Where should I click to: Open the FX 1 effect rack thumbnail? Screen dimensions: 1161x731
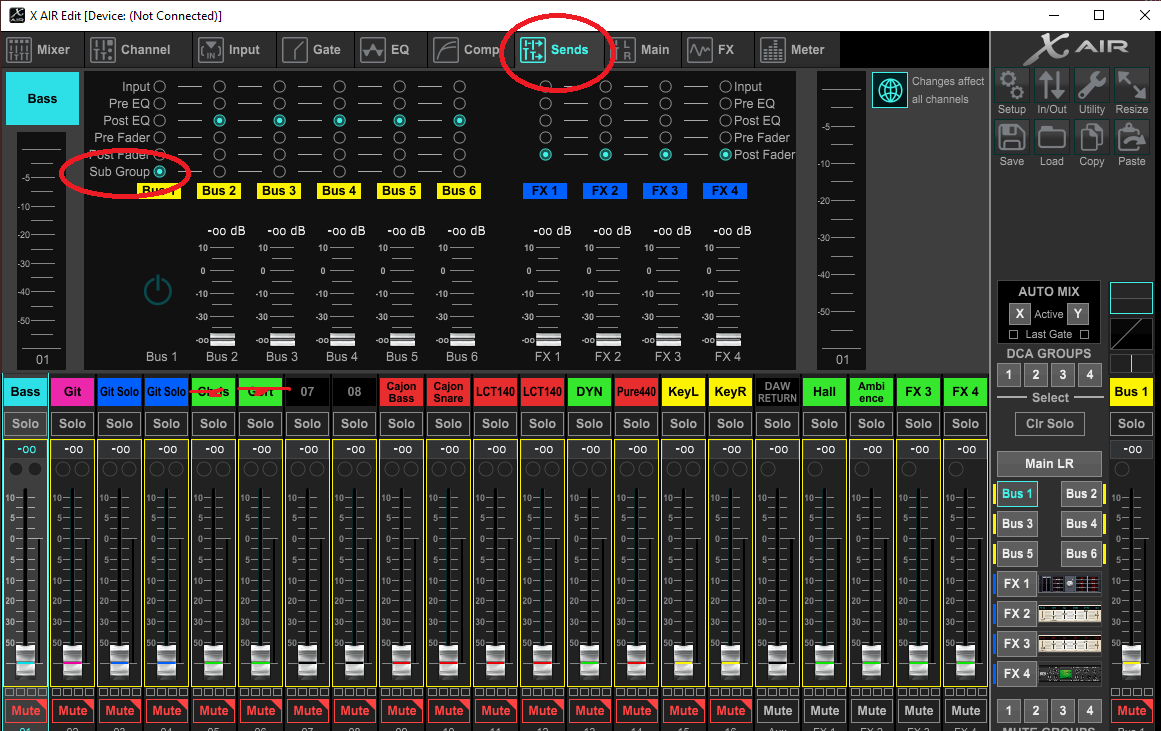pos(1069,584)
